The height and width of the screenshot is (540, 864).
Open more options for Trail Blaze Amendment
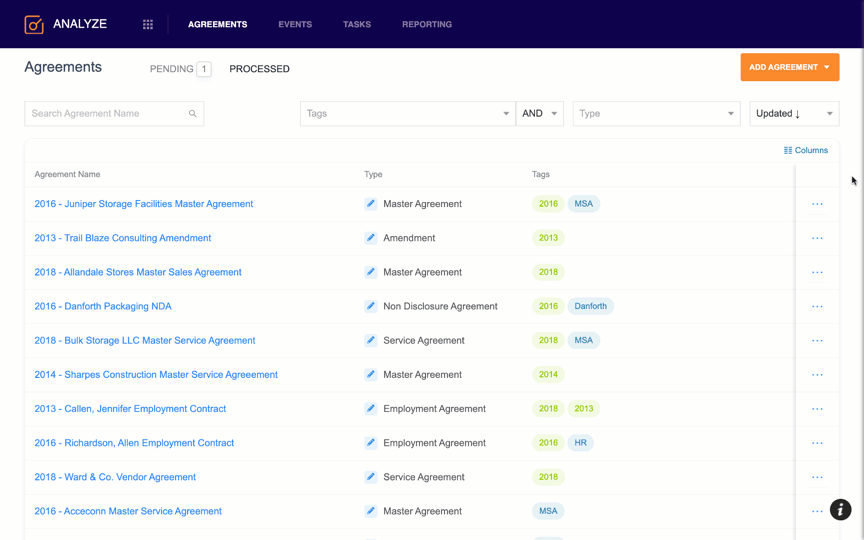817,238
